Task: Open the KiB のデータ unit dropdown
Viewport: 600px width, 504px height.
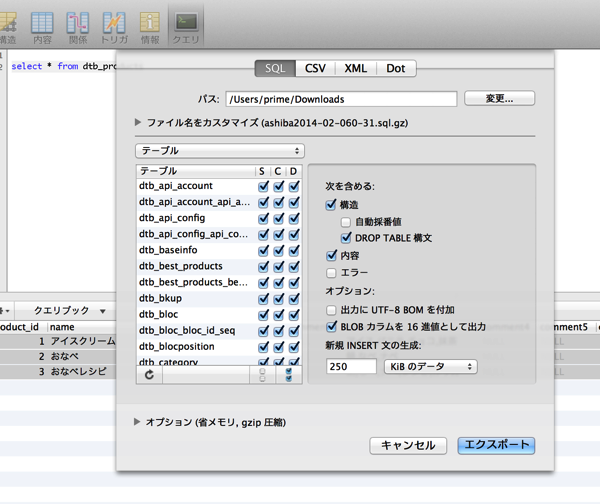Action: [430, 367]
